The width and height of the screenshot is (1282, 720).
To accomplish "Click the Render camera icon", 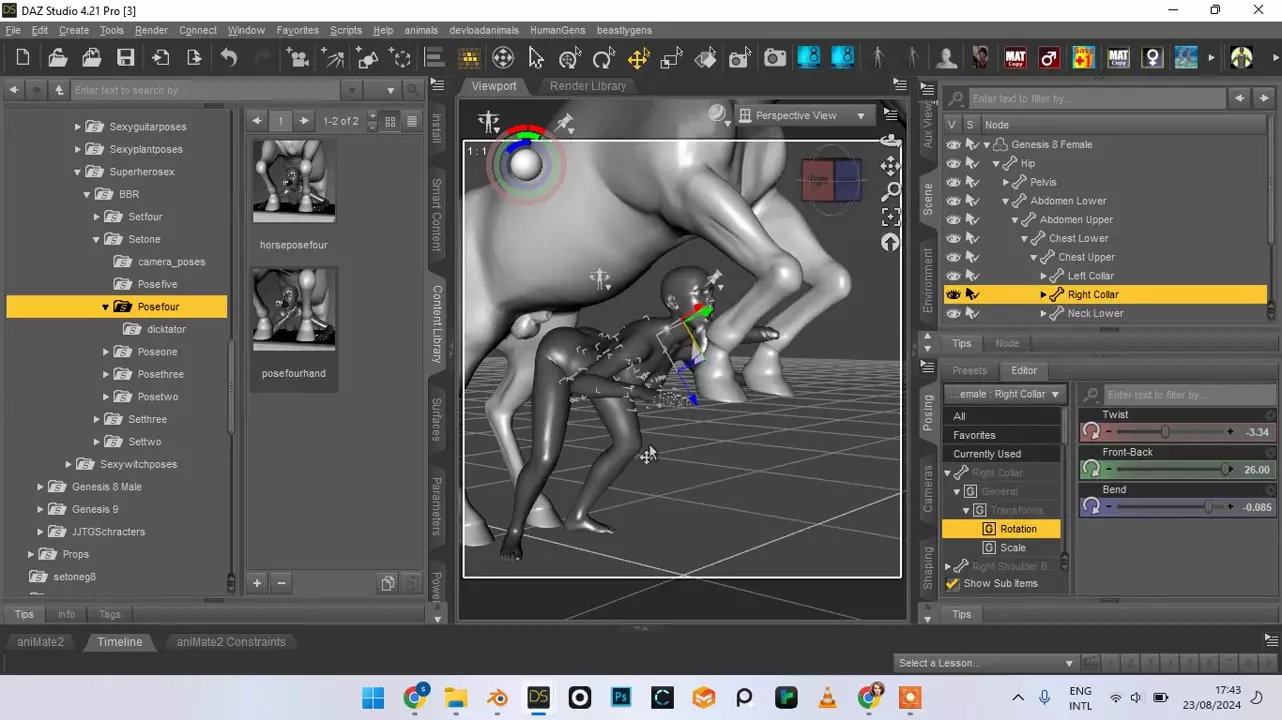I will coord(775,58).
